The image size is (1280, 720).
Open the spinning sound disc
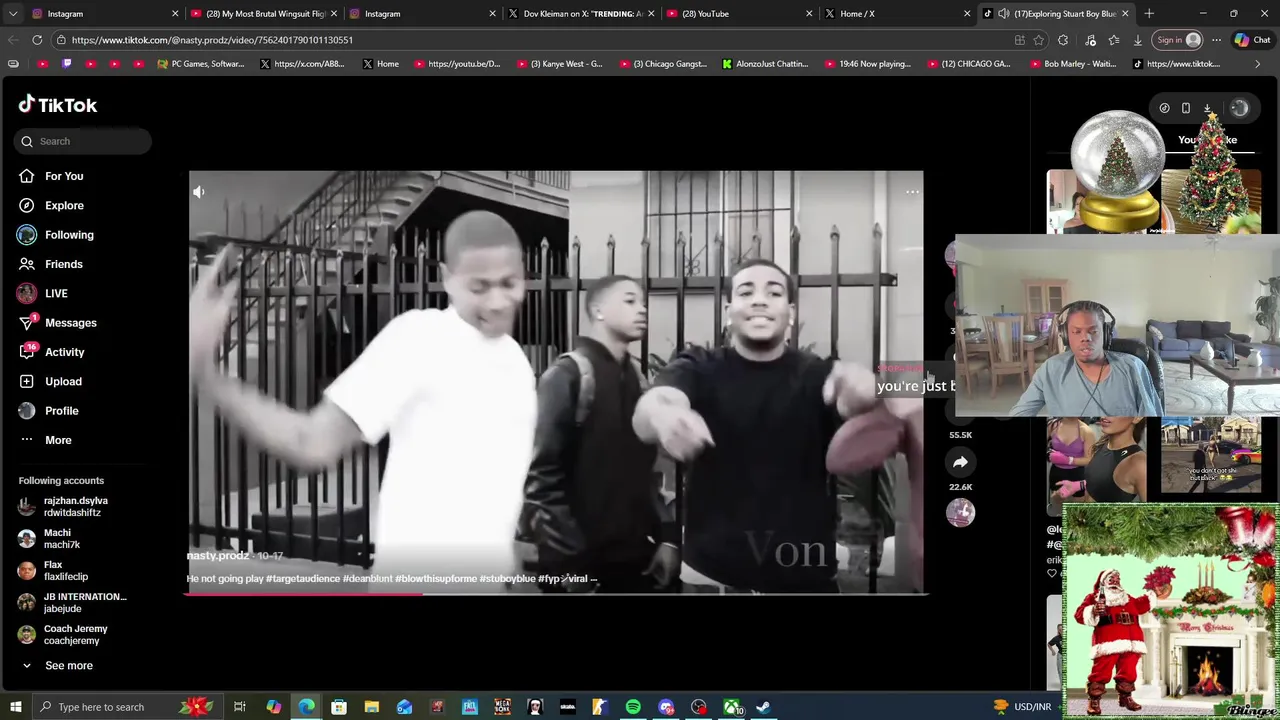(960, 513)
